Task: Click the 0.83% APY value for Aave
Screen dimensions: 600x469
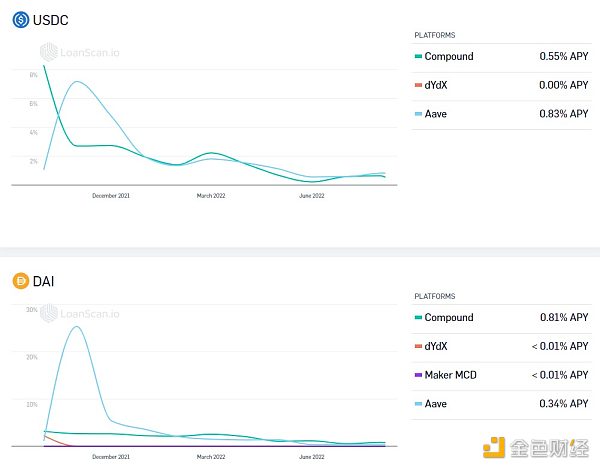Action: [x=564, y=114]
